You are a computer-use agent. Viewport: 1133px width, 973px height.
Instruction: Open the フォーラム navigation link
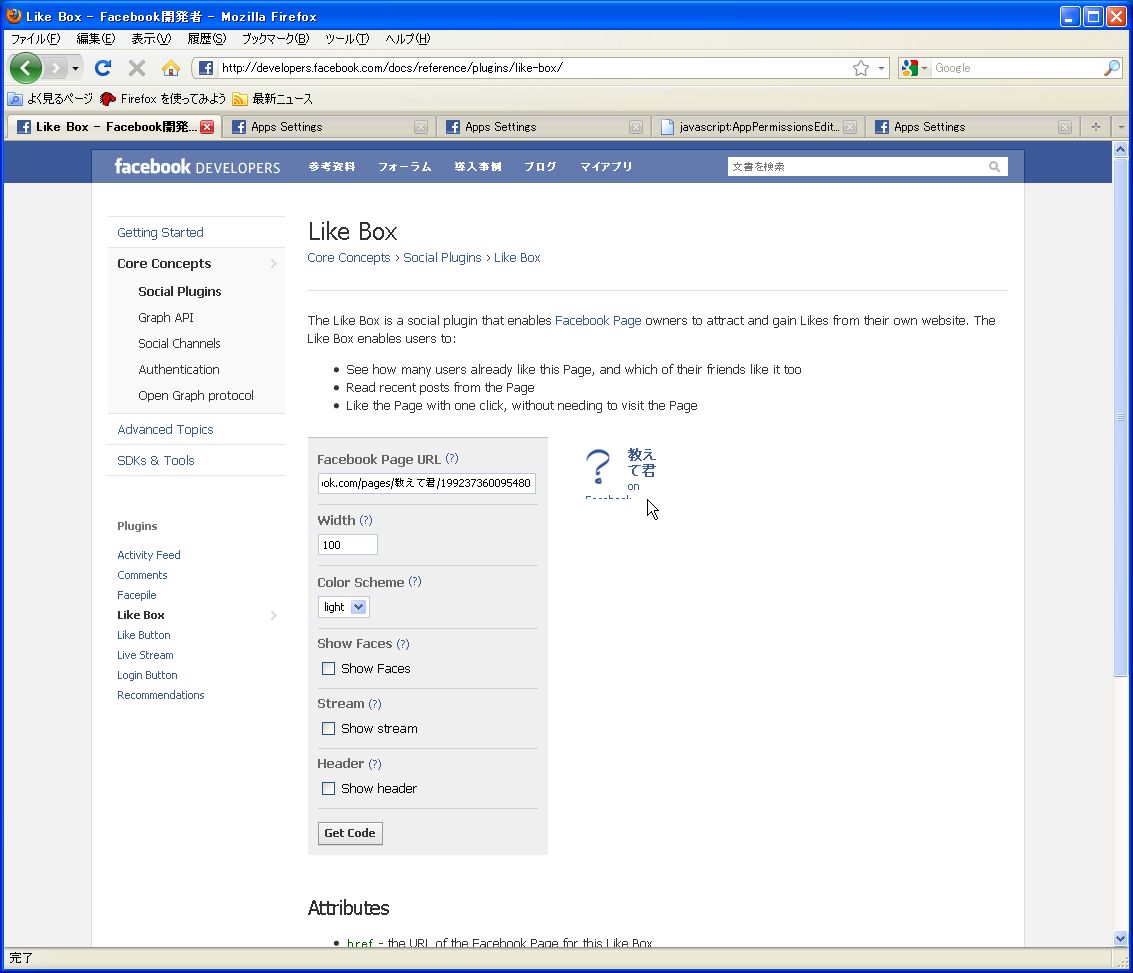tap(405, 167)
